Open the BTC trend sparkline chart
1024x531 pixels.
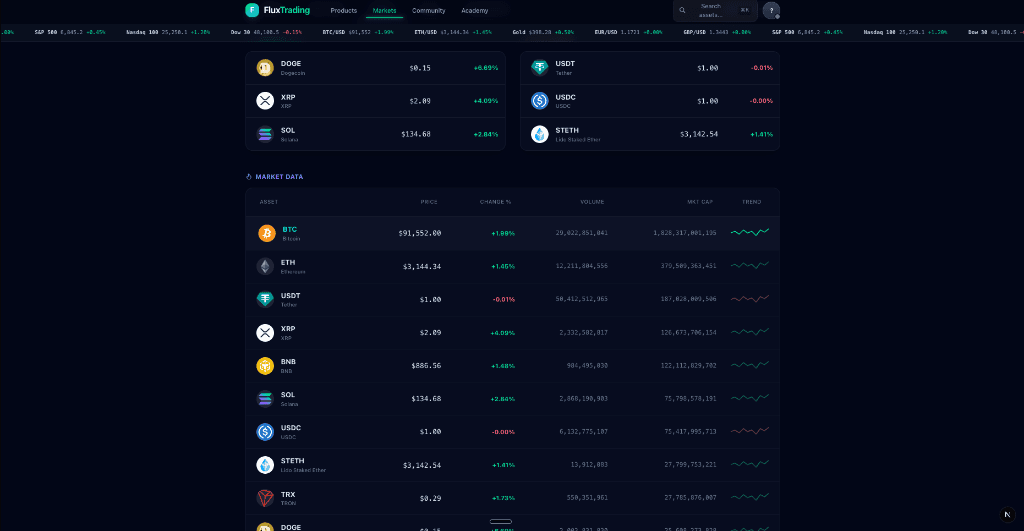pyautogui.click(x=750, y=233)
